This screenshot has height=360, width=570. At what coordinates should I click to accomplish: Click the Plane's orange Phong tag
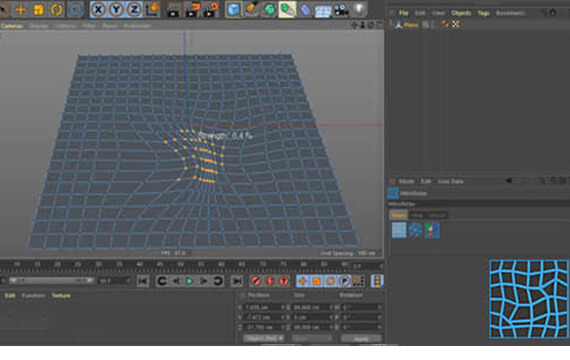click(x=445, y=24)
